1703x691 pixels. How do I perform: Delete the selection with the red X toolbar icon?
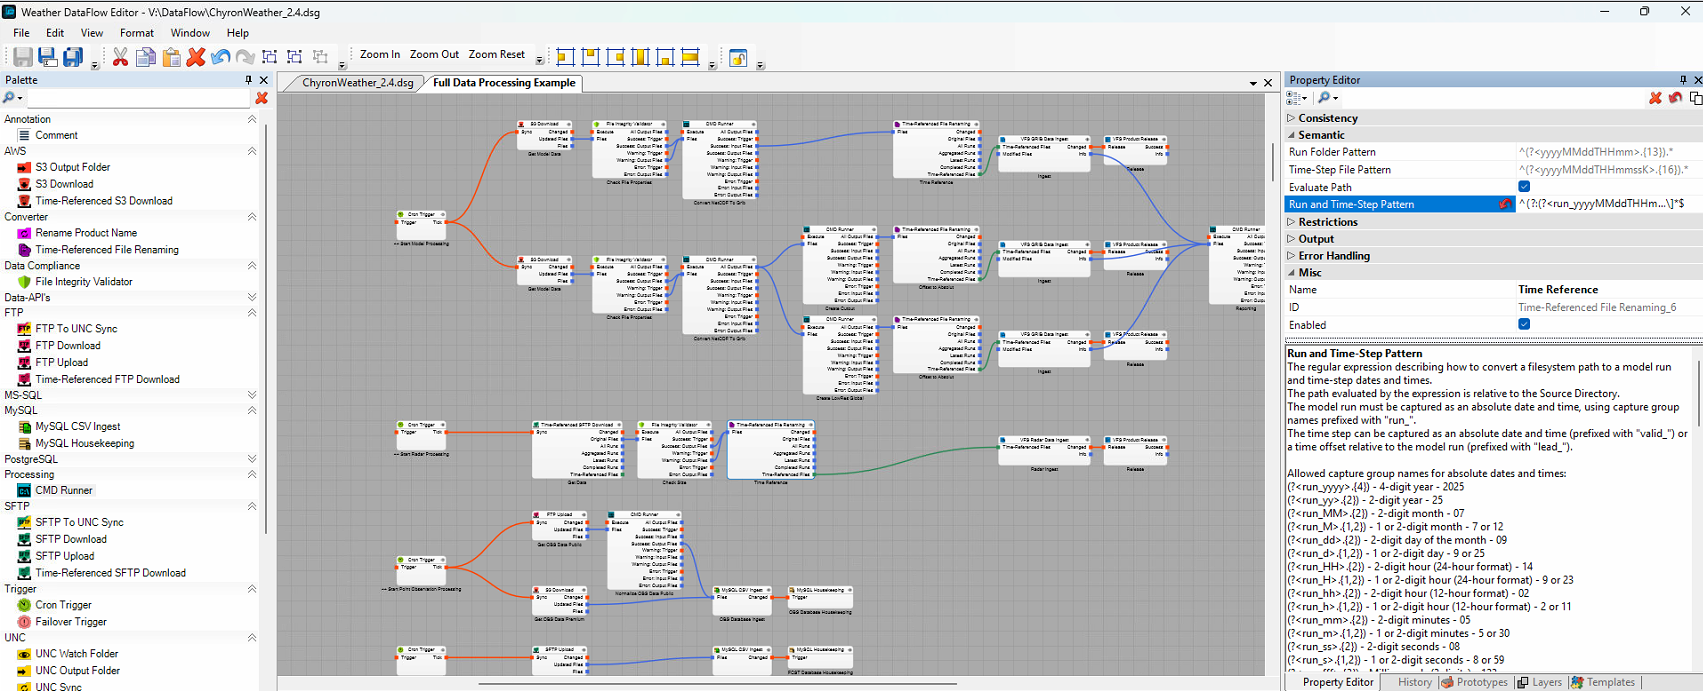click(x=196, y=57)
